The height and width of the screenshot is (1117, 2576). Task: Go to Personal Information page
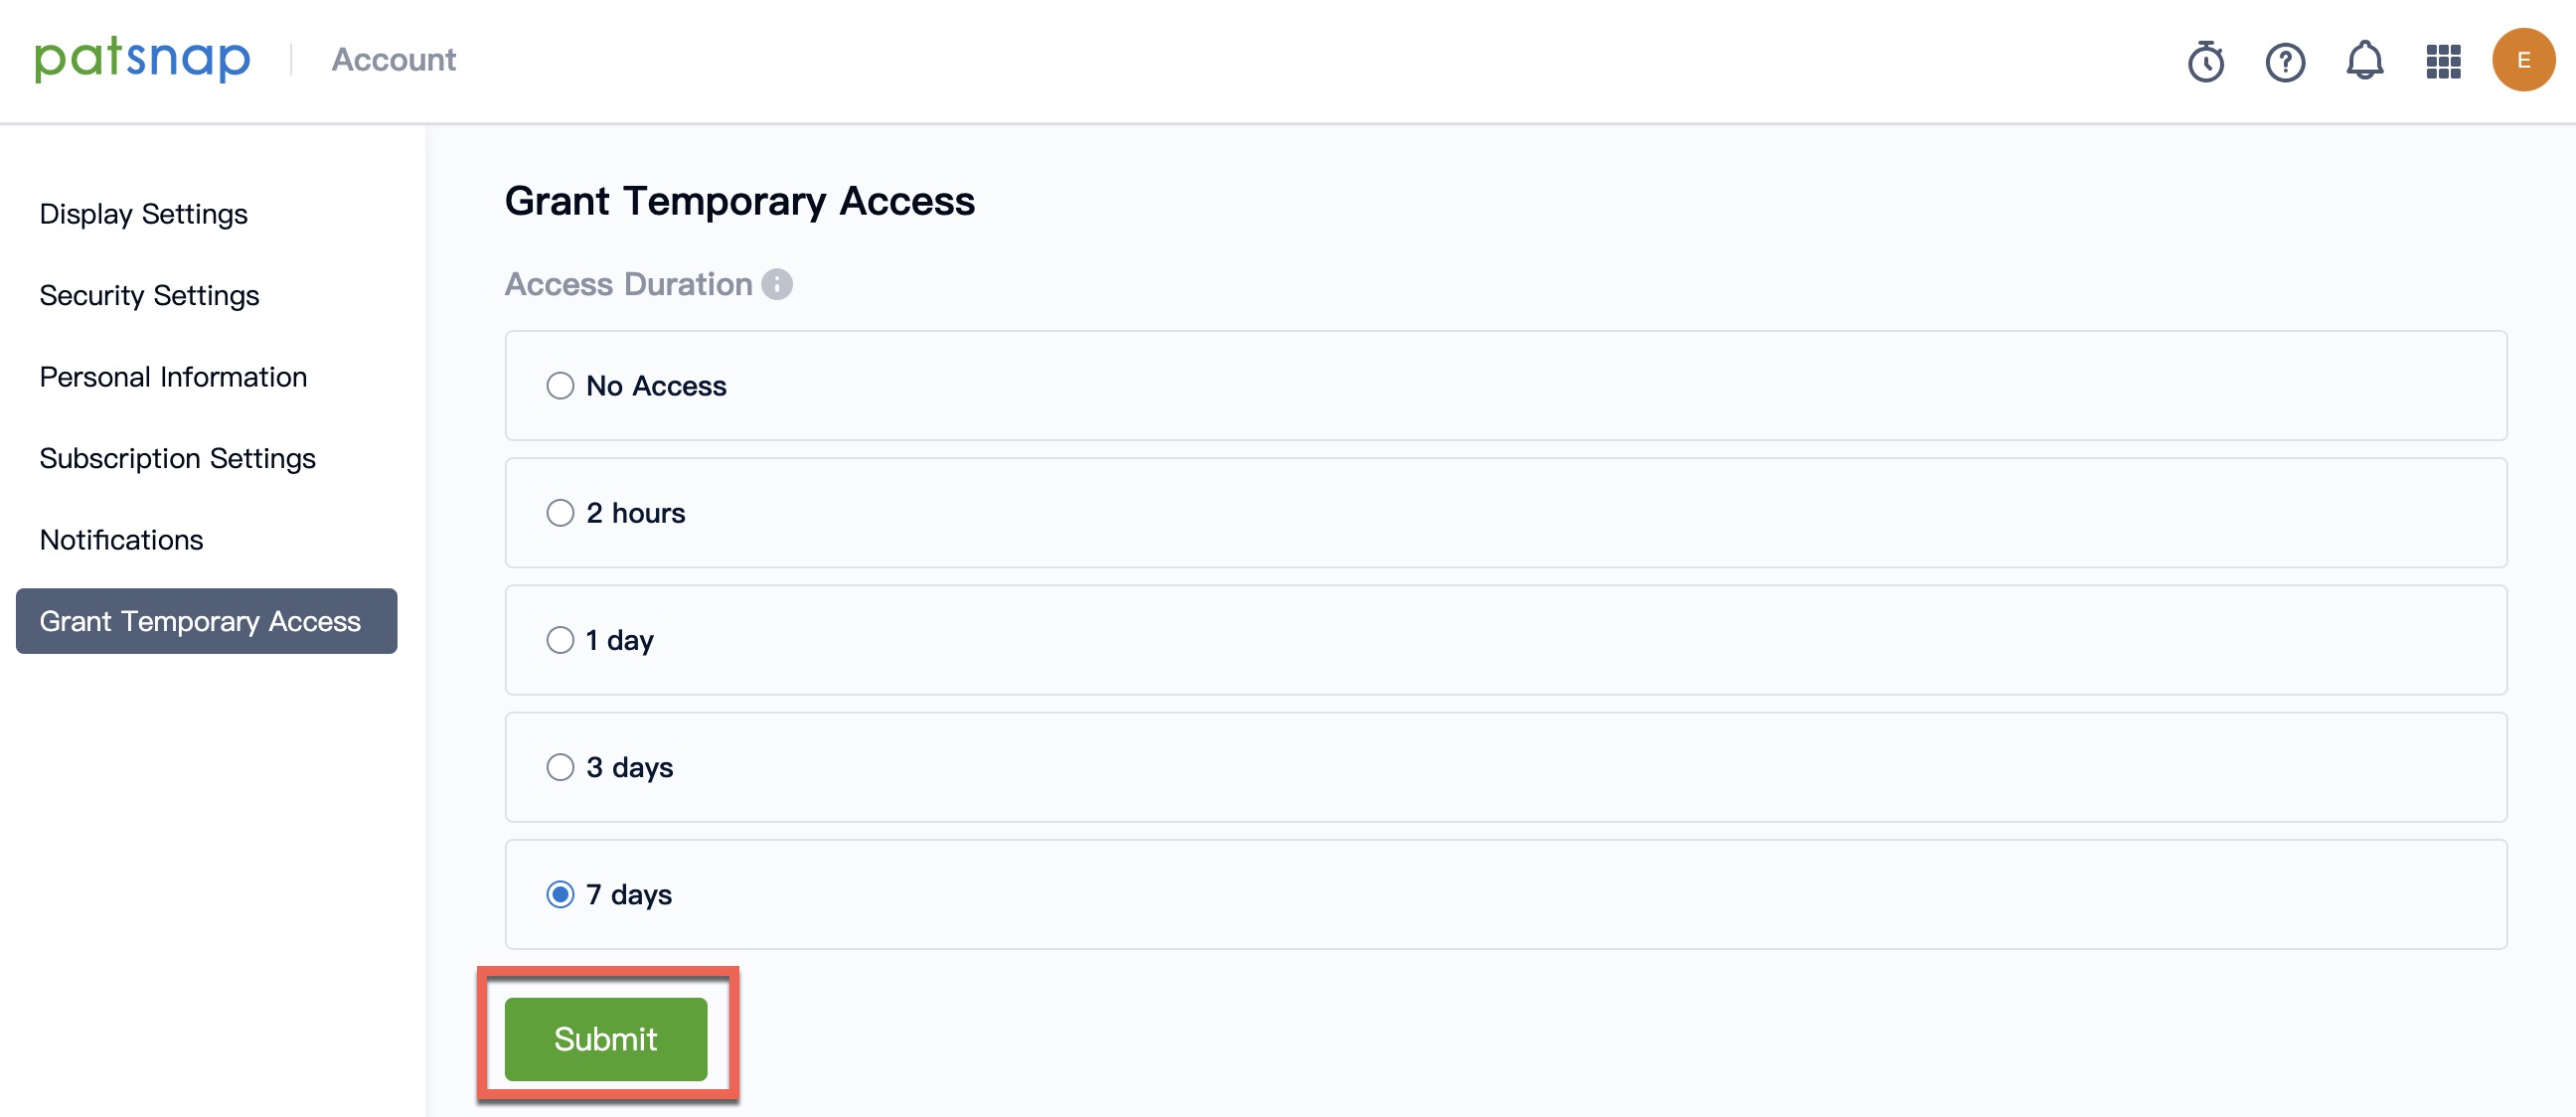pyautogui.click(x=173, y=377)
